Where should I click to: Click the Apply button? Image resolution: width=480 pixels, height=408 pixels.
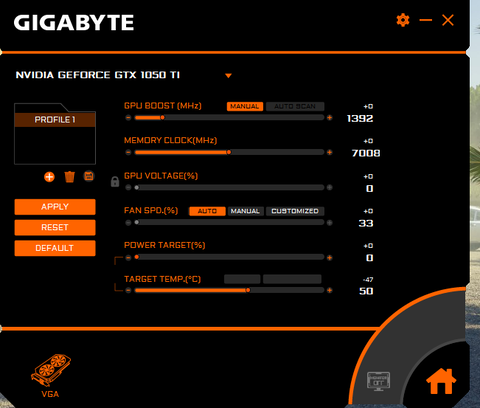pyautogui.click(x=55, y=207)
